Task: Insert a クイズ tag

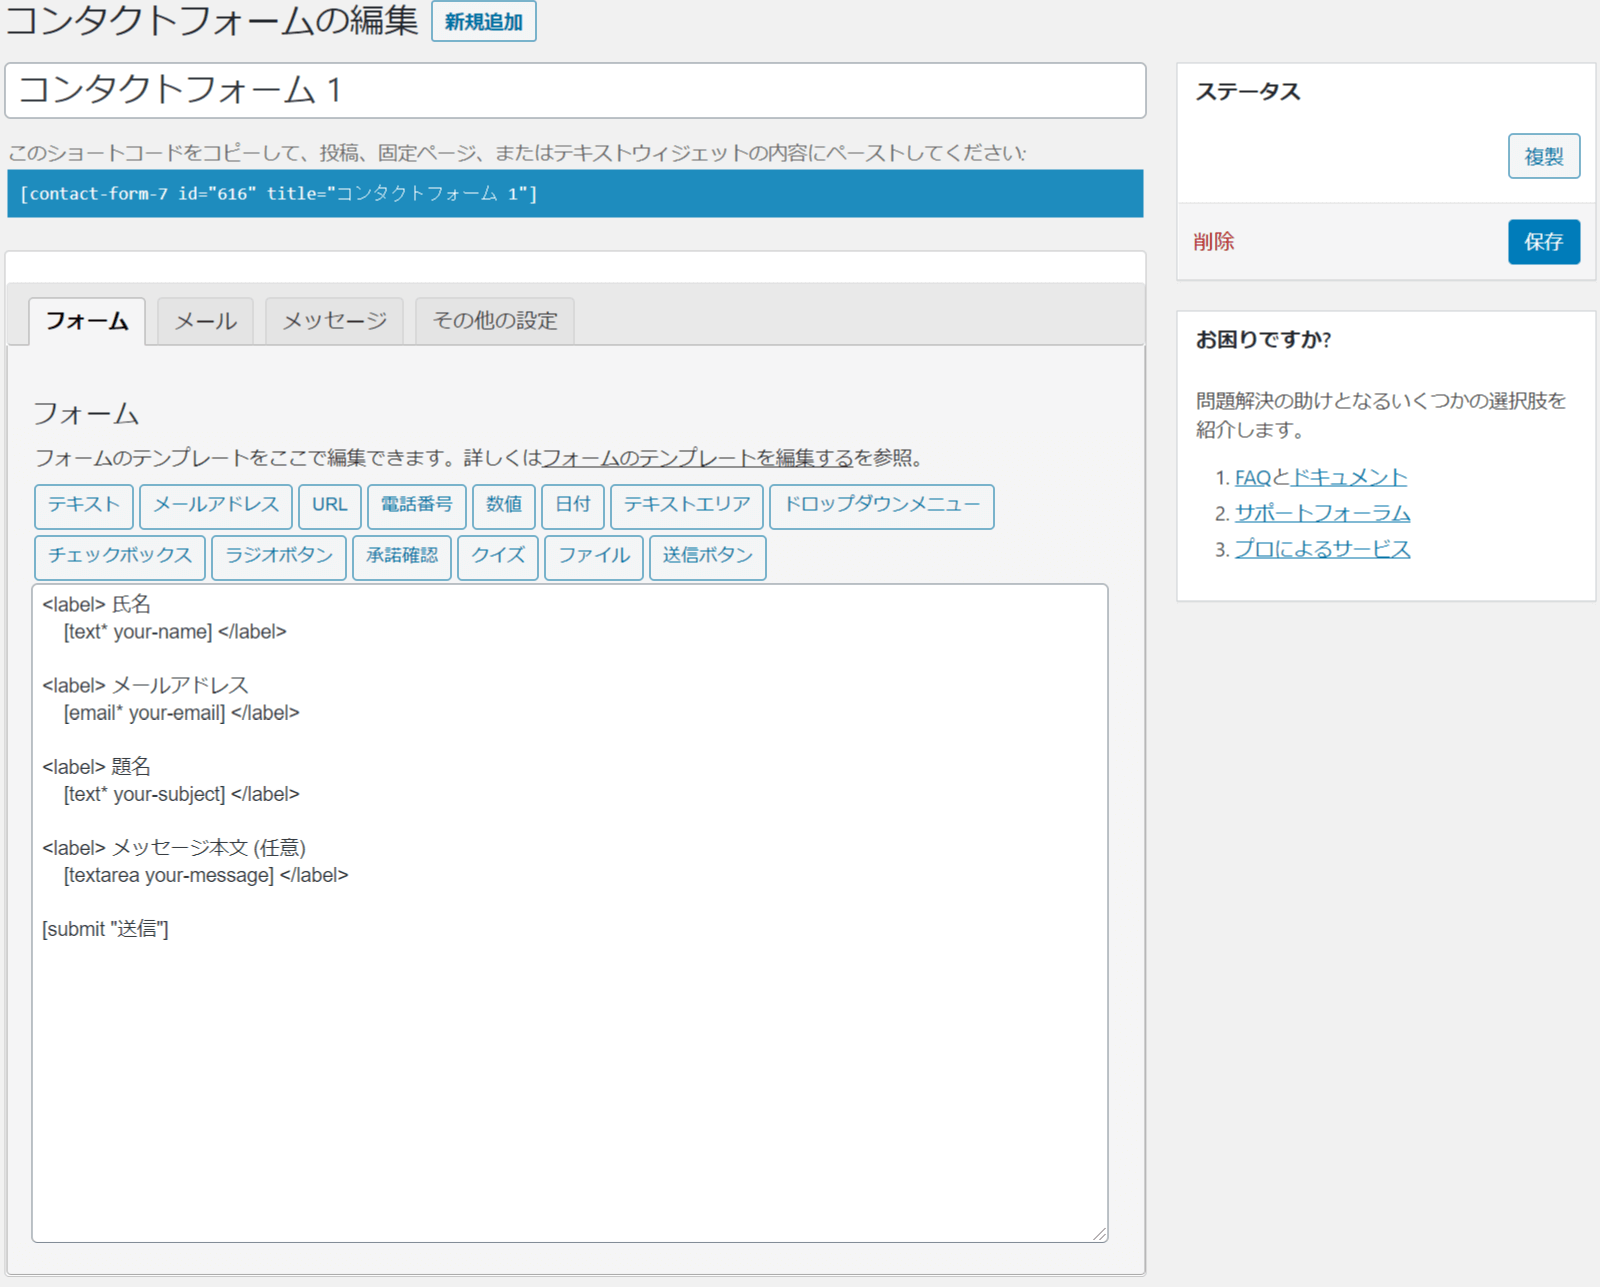Action: point(498,557)
